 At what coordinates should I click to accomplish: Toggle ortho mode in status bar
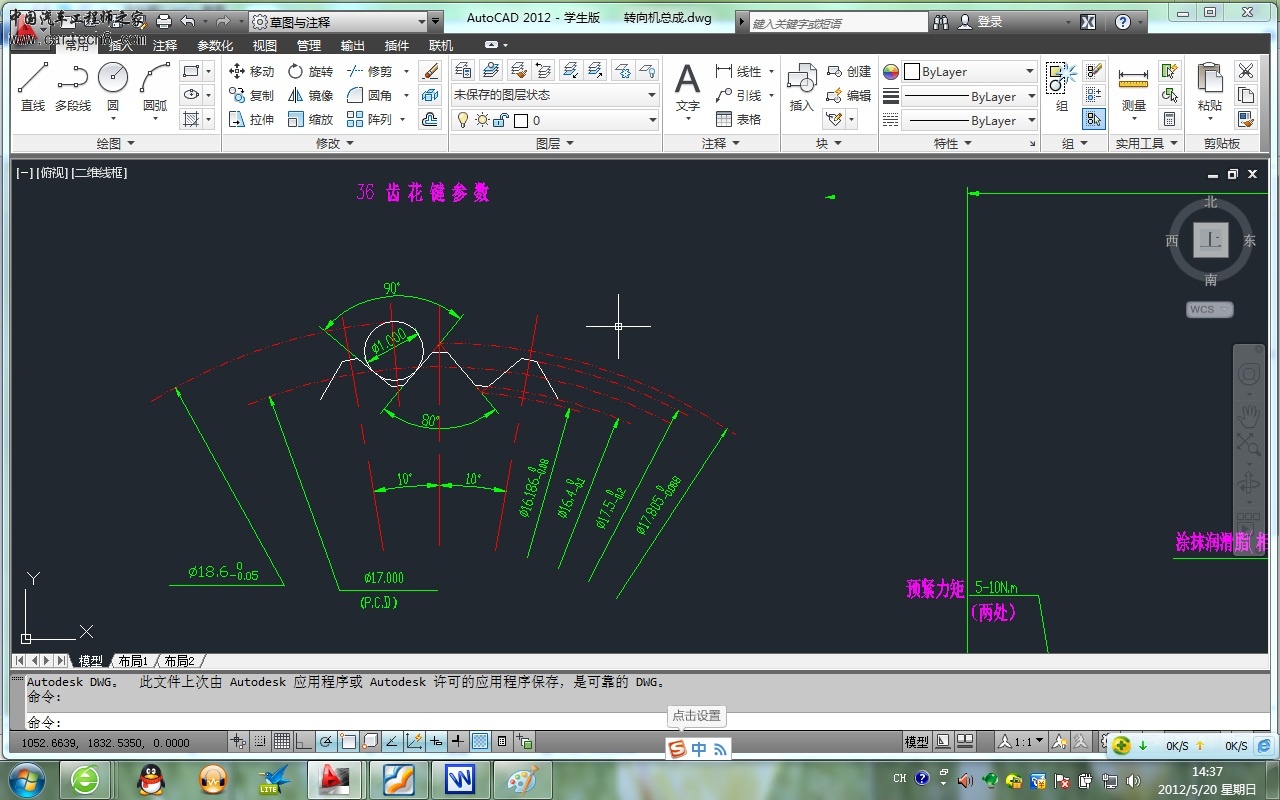coord(304,742)
